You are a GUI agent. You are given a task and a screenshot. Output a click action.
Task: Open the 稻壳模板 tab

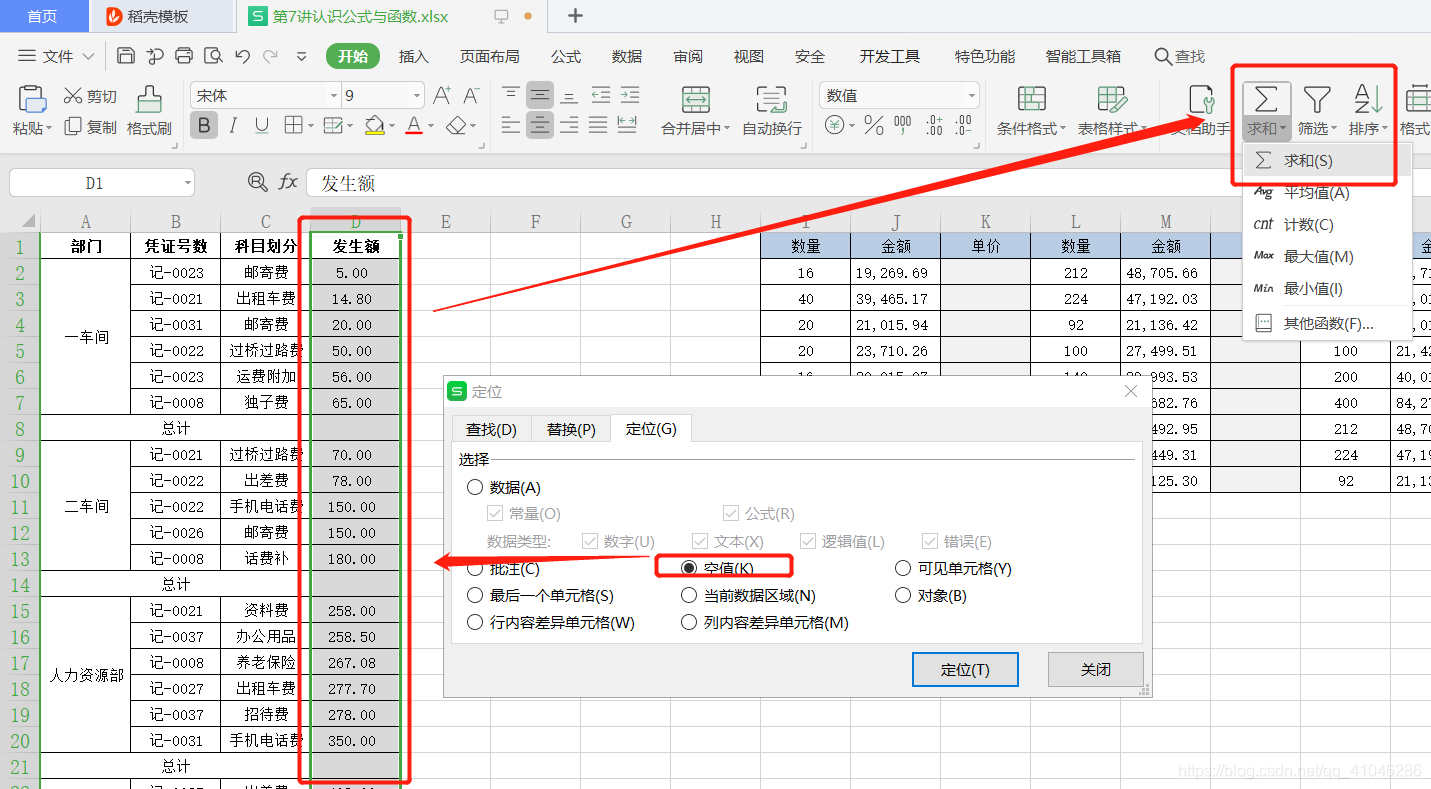click(161, 16)
